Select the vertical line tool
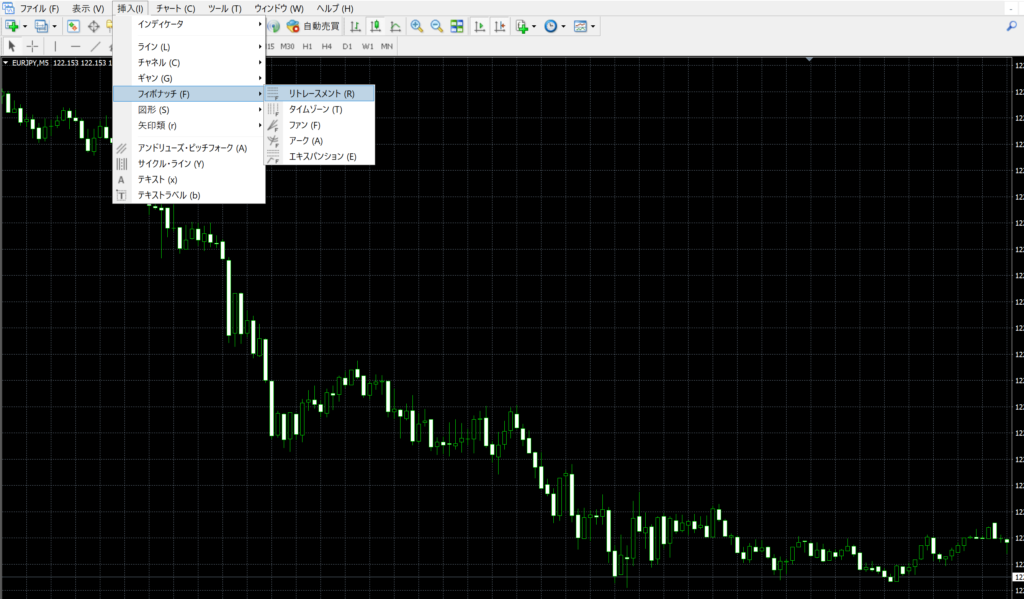This screenshot has width=1024, height=599. click(55, 46)
